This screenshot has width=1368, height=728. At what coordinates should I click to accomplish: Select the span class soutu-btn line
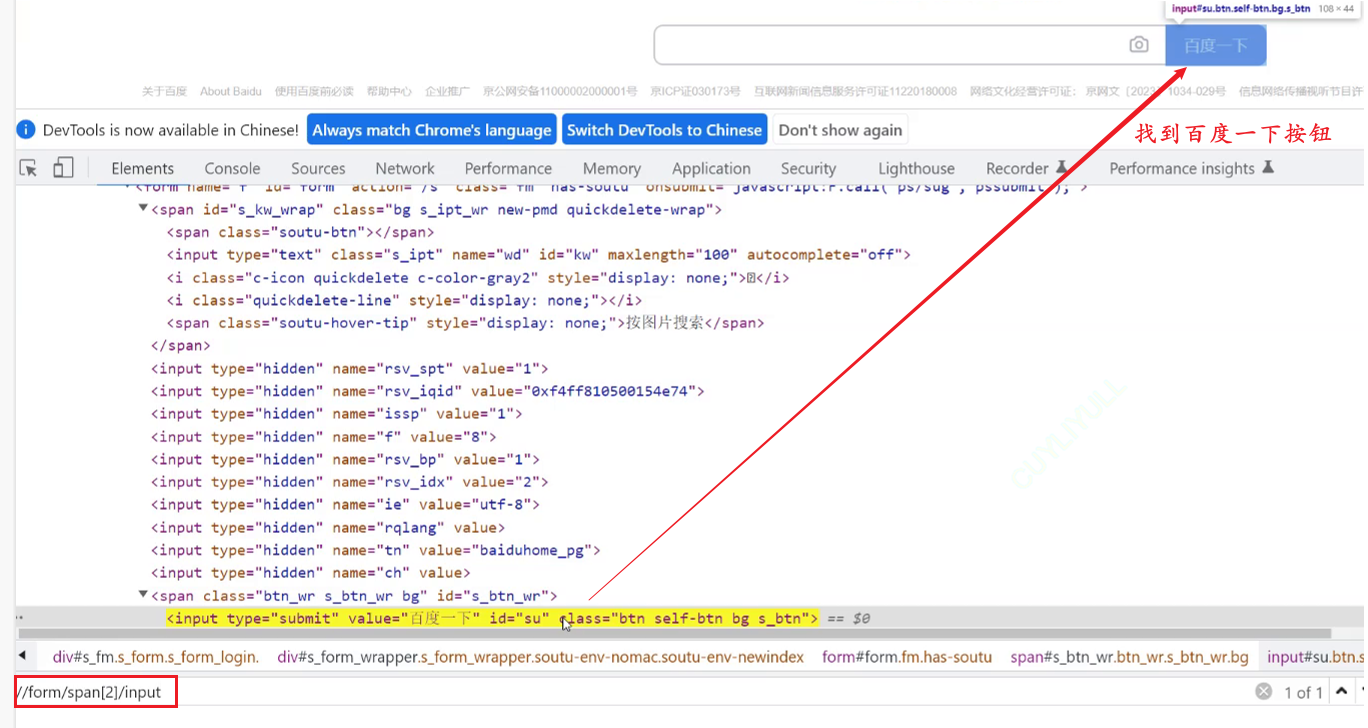(300, 232)
